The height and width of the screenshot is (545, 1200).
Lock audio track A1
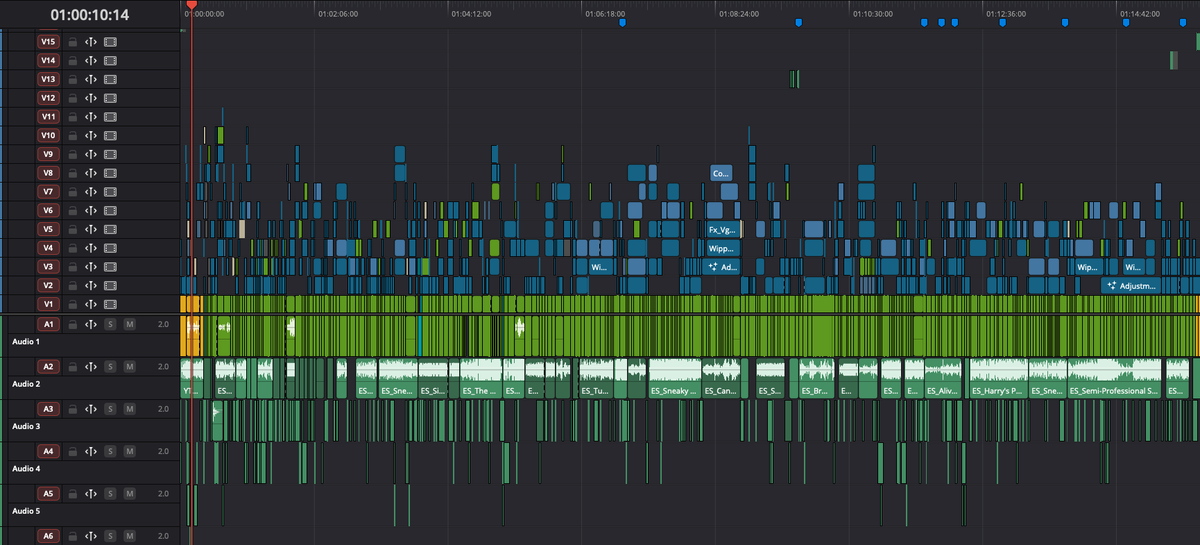72,324
